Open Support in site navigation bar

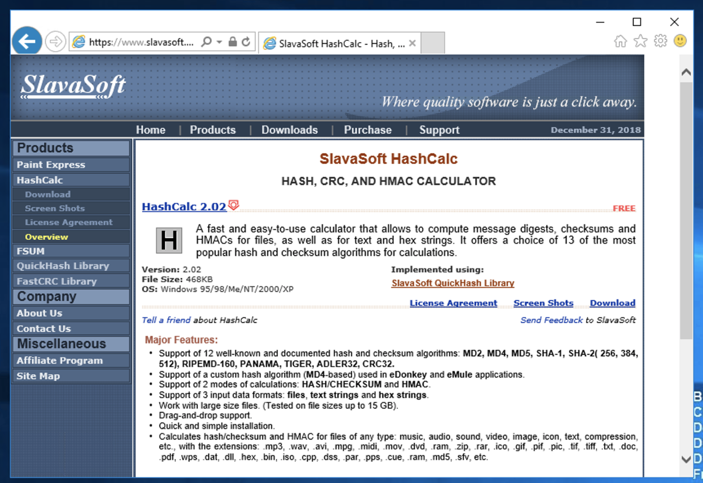439,130
